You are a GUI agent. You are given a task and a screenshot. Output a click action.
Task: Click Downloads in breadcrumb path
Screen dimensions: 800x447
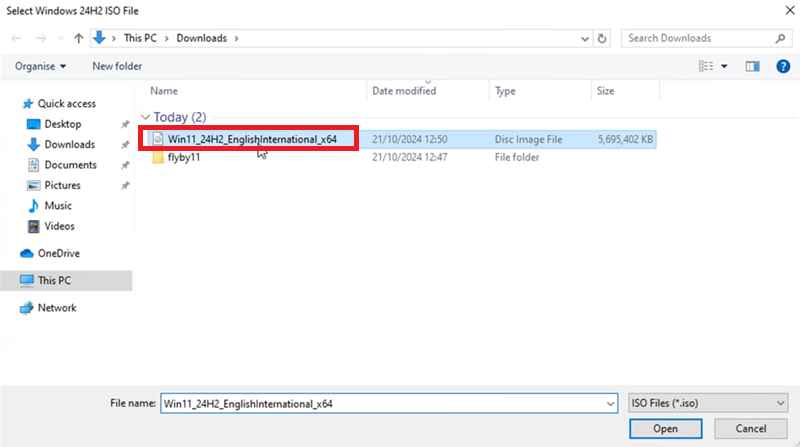pos(202,38)
